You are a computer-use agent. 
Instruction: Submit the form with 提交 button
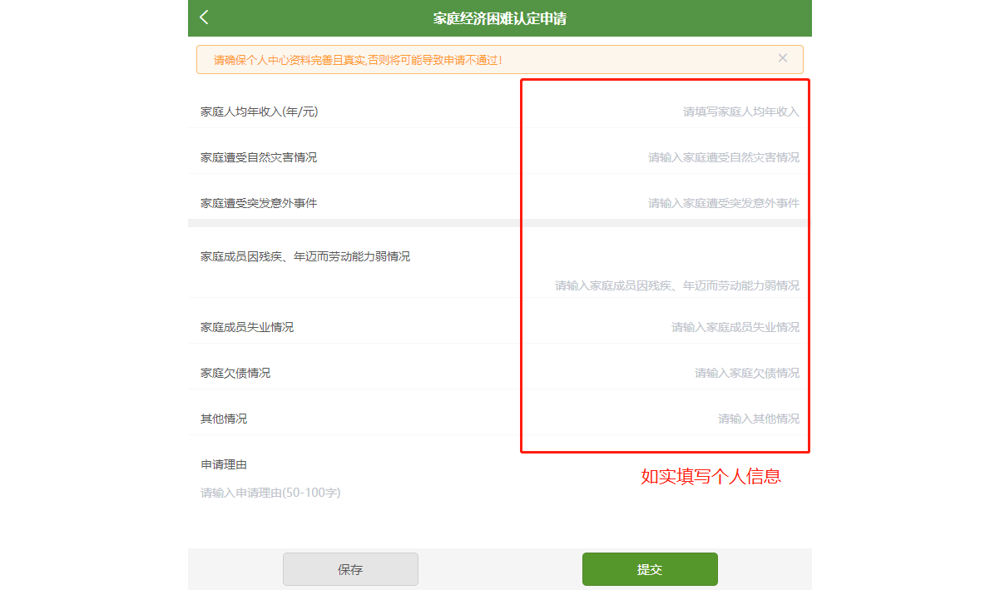click(649, 569)
